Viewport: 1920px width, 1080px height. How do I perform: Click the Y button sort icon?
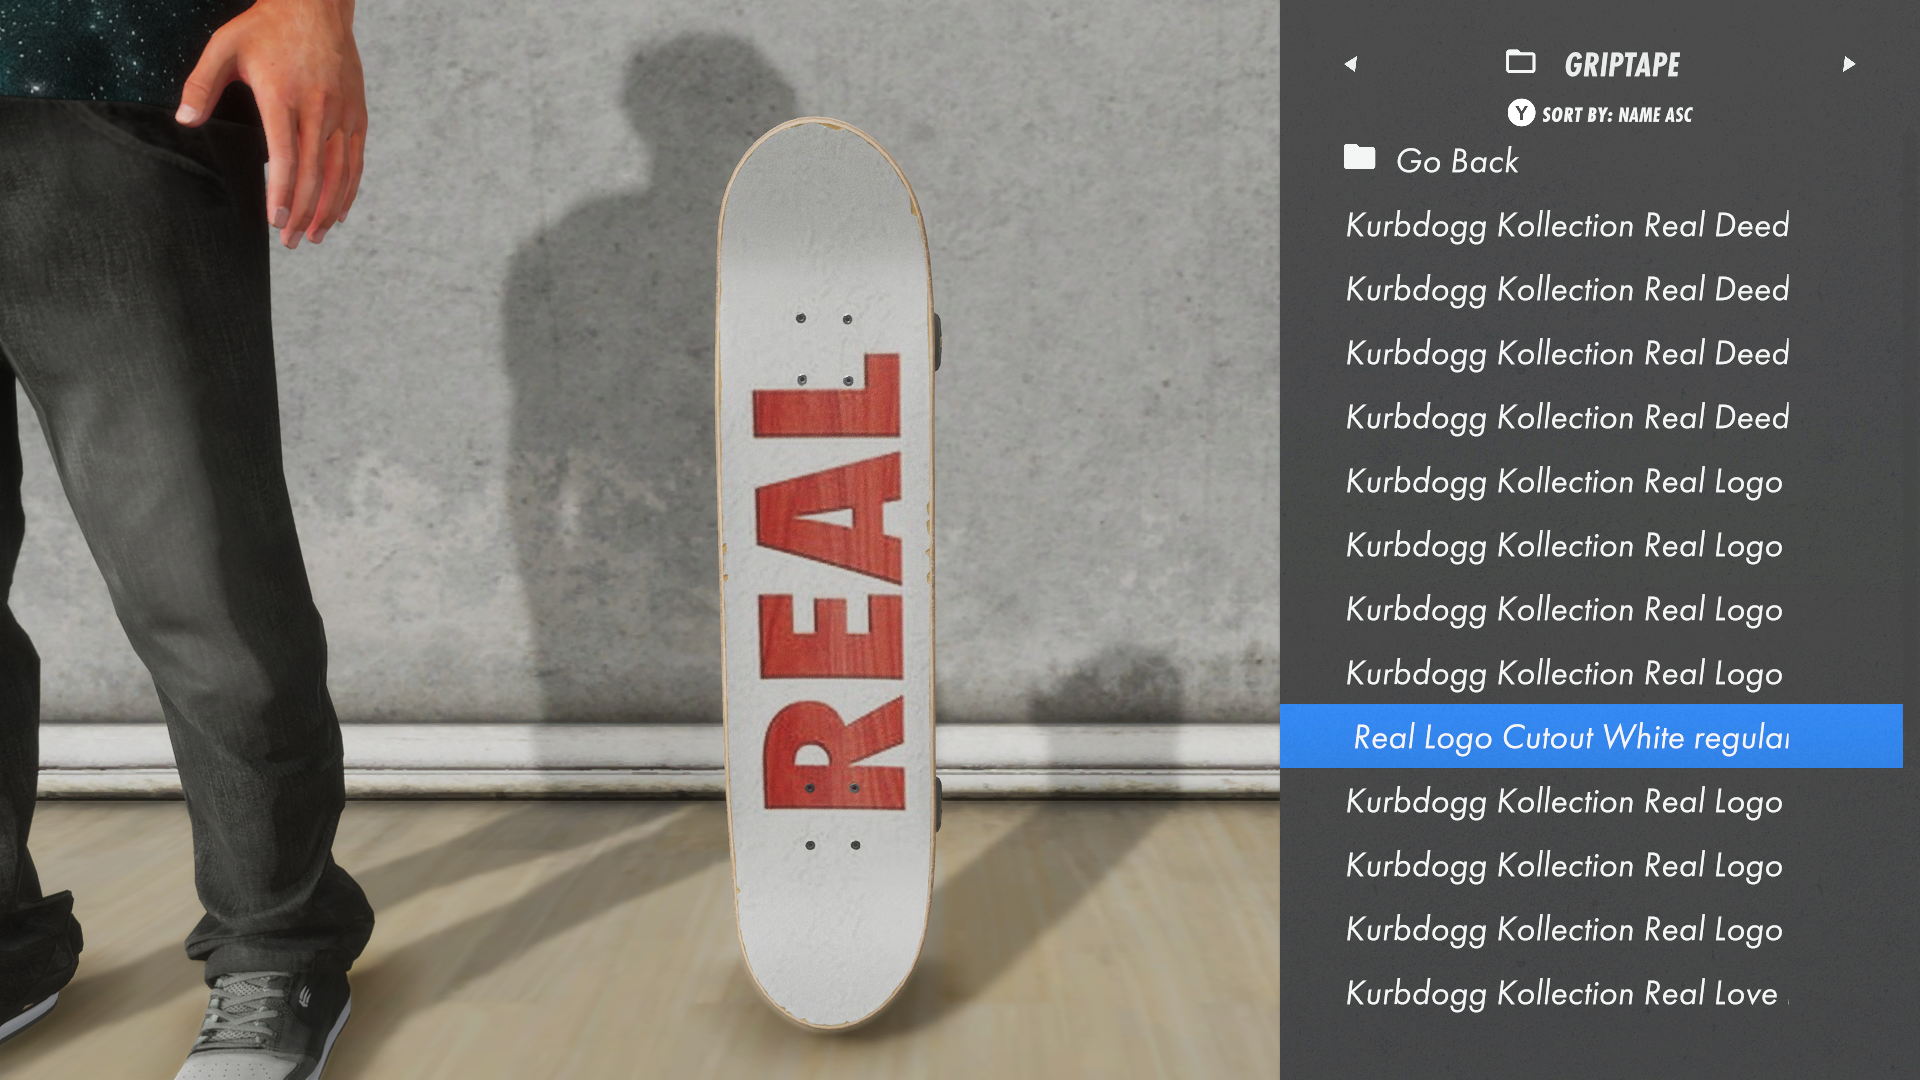(1521, 113)
